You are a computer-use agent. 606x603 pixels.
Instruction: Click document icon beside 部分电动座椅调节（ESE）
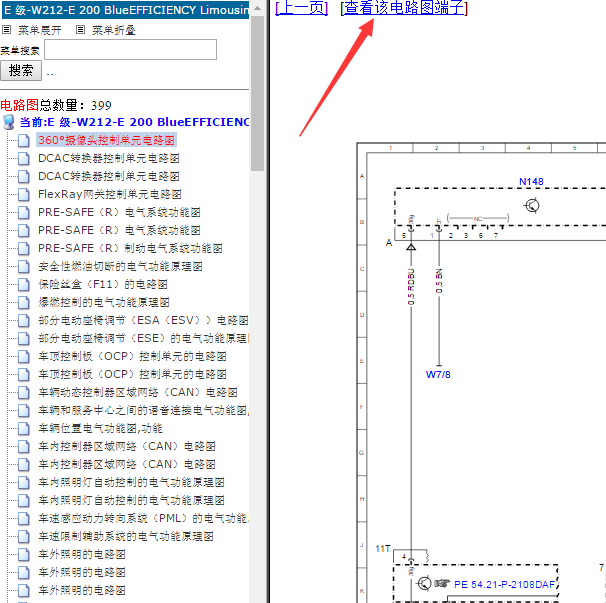[x=24, y=339]
